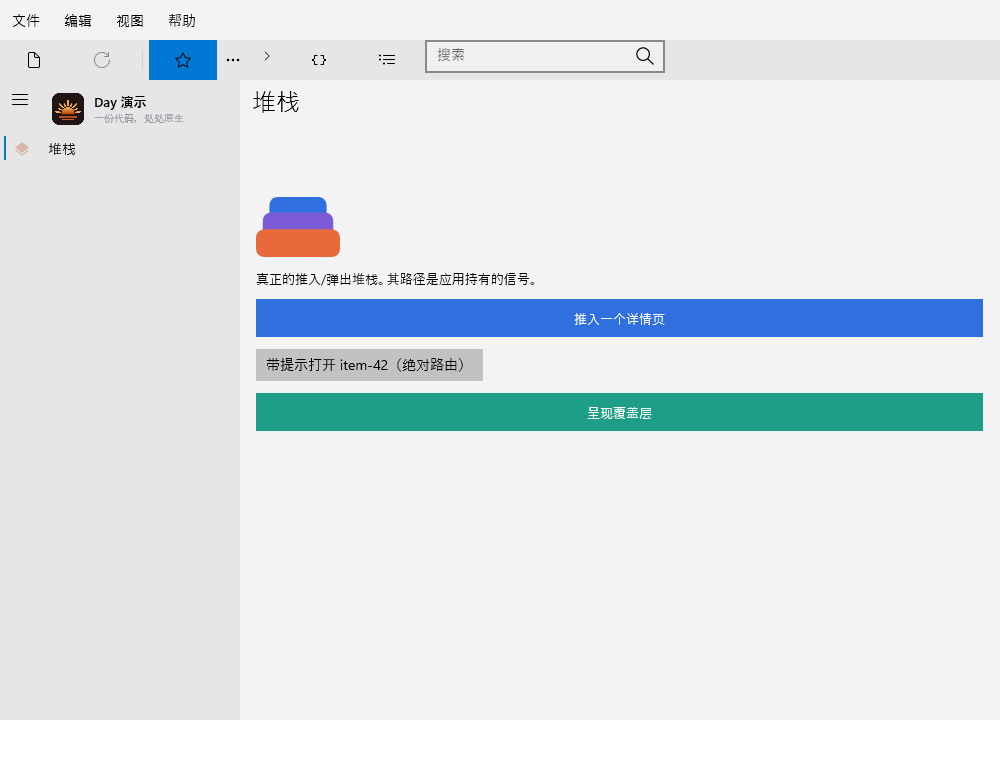This screenshot has height=776, width=1000.
Task: Click the 呈现覆盖层 button
Action: tap(619, 412)
